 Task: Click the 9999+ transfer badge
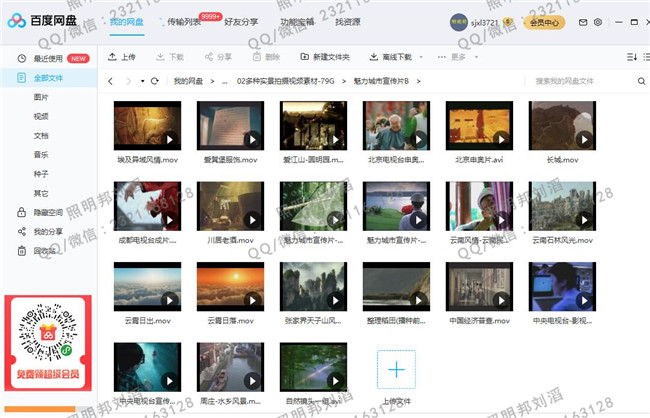(x=210, y=17)
